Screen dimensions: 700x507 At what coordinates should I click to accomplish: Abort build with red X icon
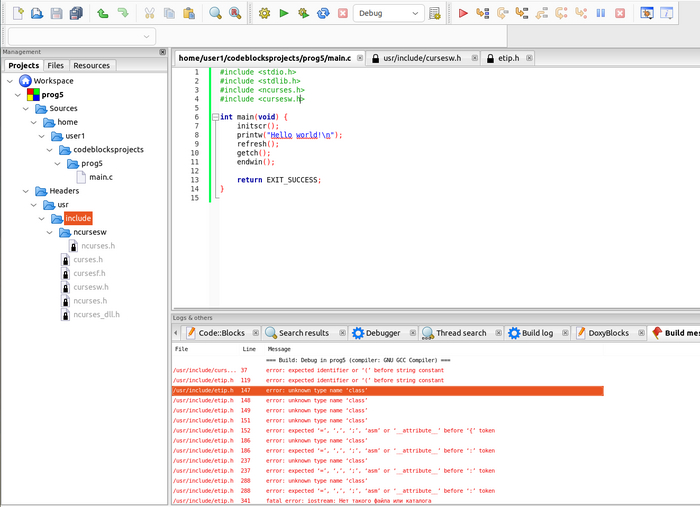[343, 14]
